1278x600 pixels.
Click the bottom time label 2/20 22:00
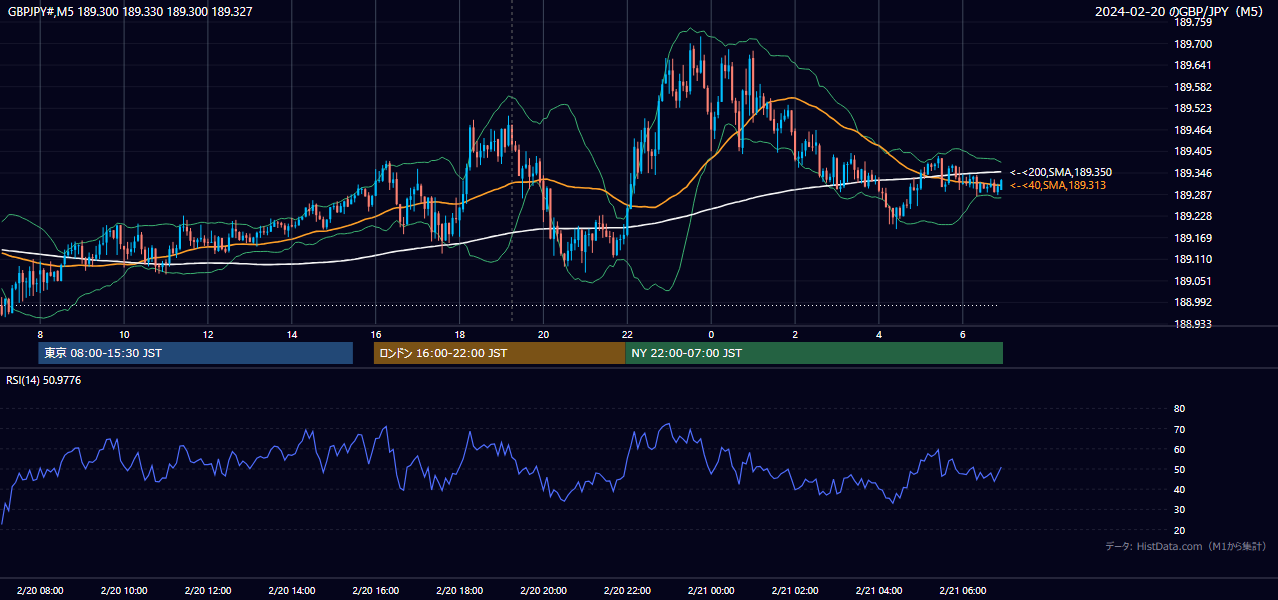tap(626, 591)
